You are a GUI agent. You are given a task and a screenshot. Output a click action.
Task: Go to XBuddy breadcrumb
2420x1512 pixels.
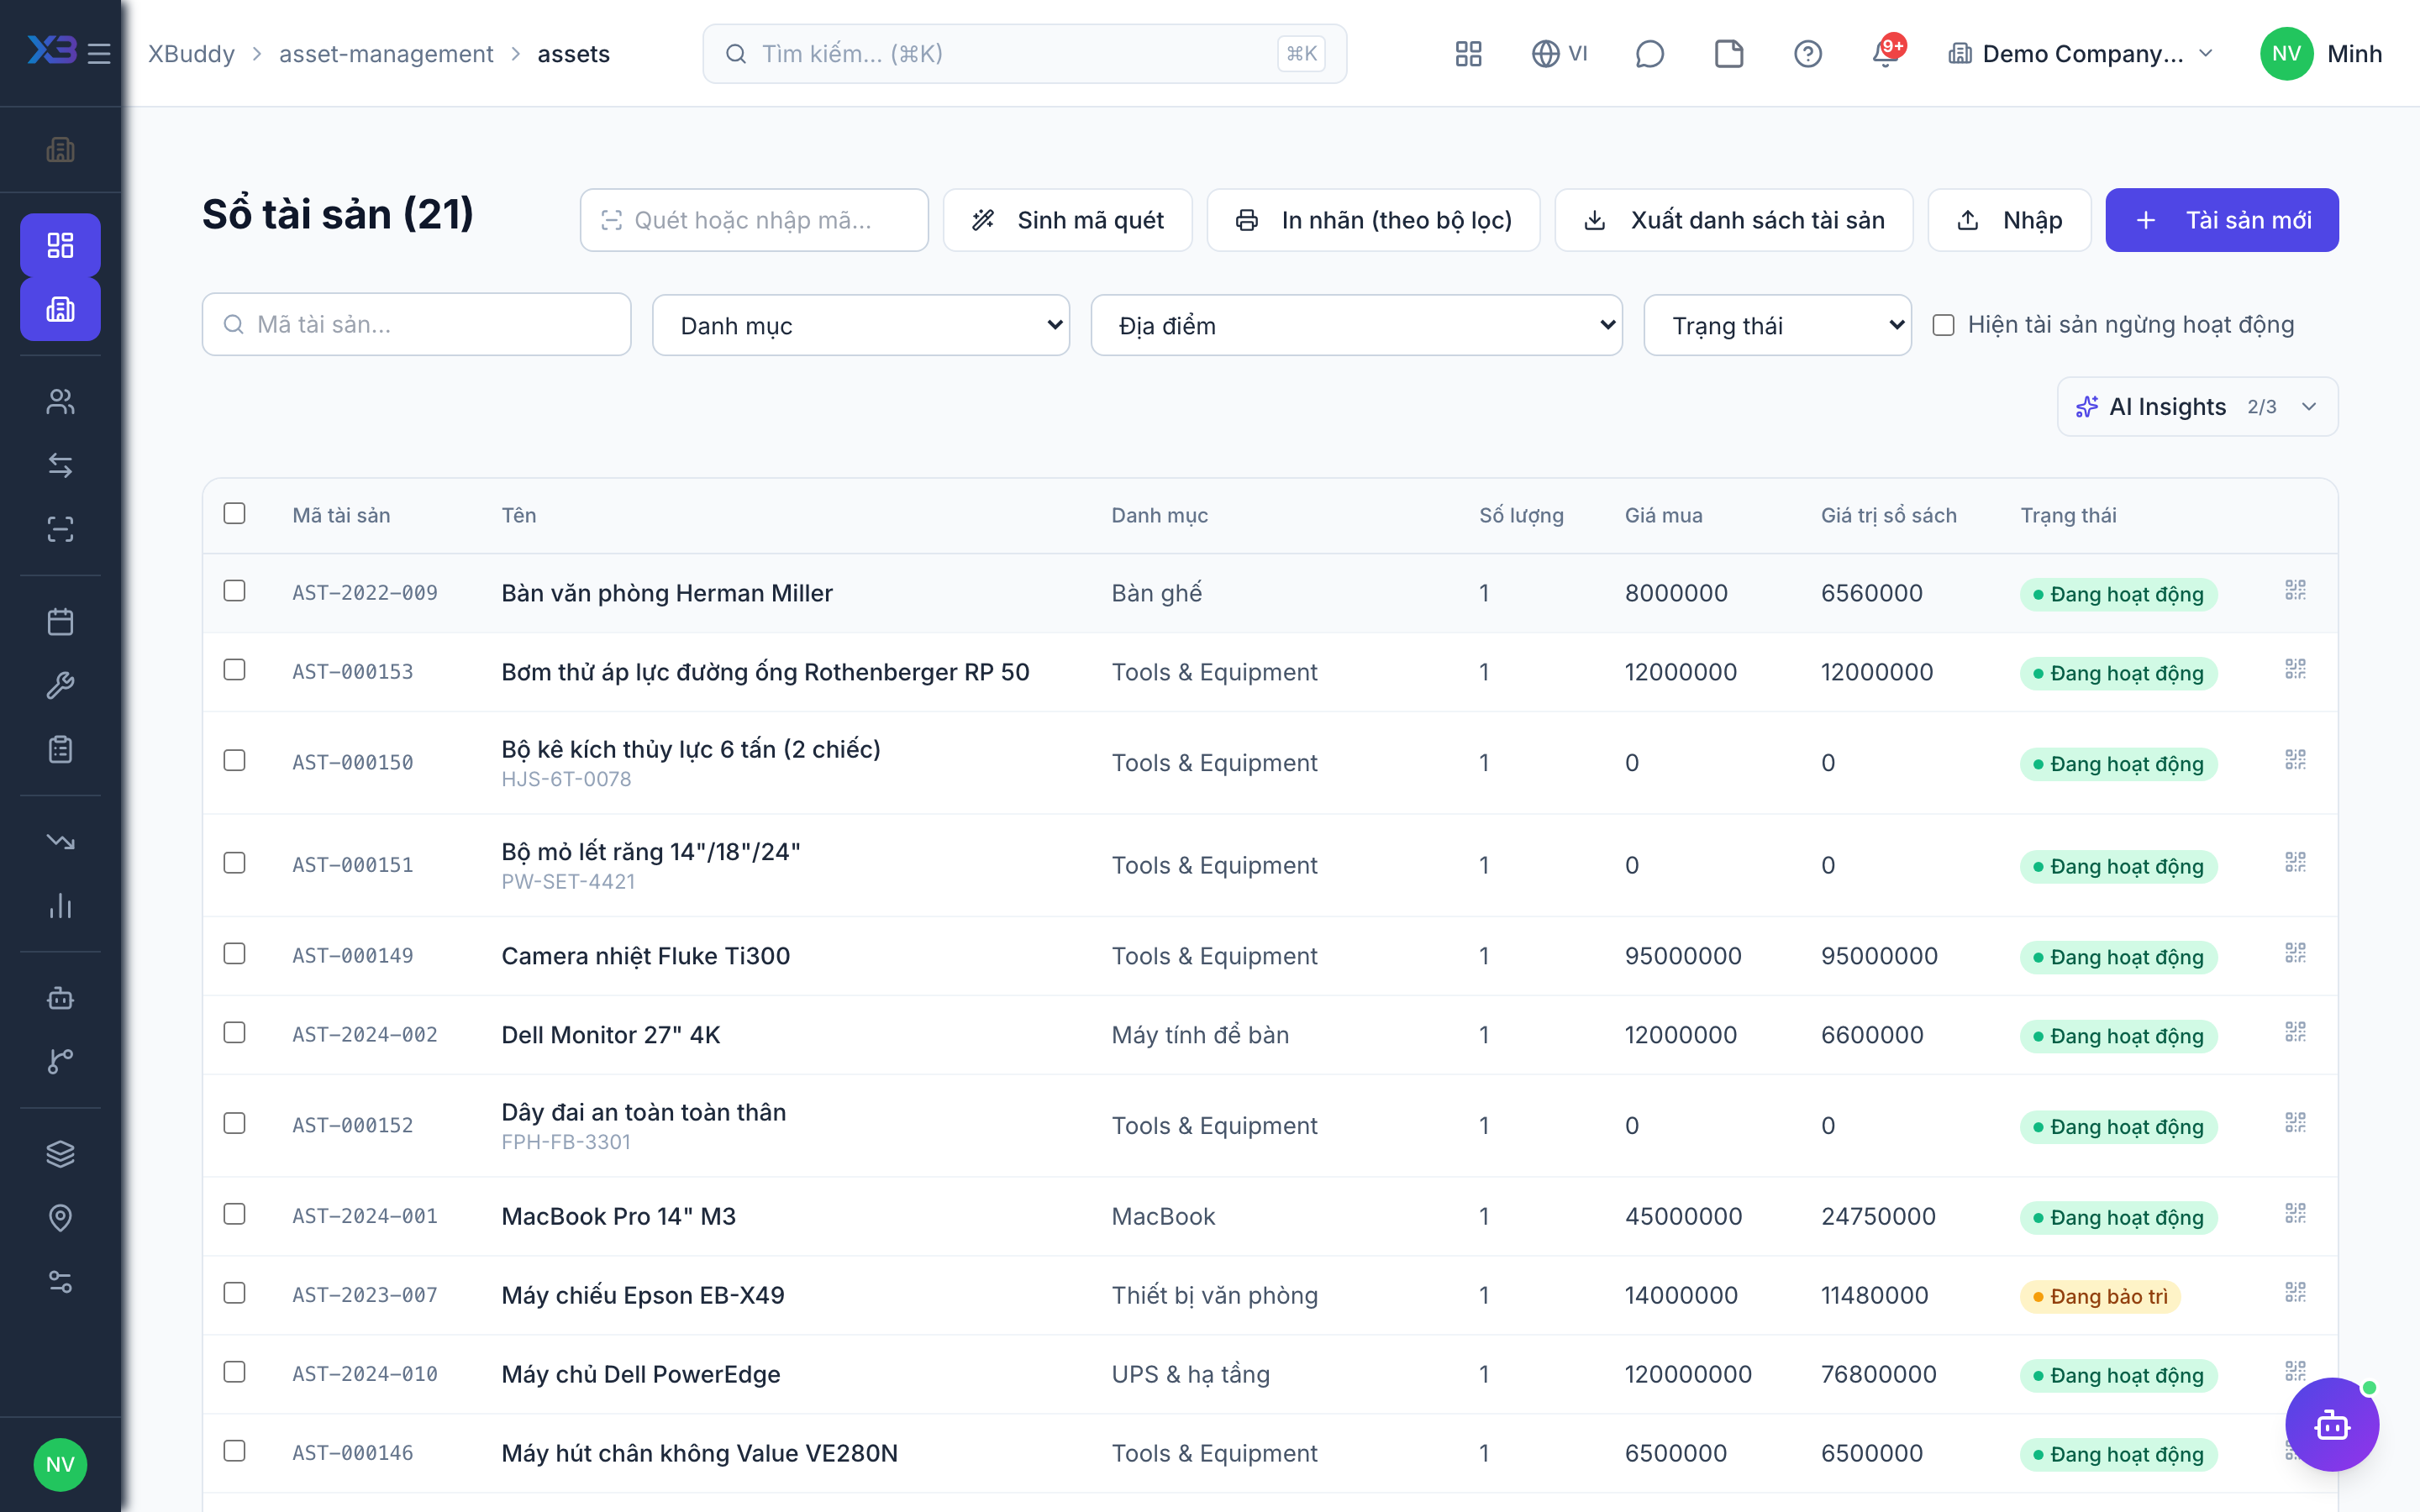[x=191, y=54]
